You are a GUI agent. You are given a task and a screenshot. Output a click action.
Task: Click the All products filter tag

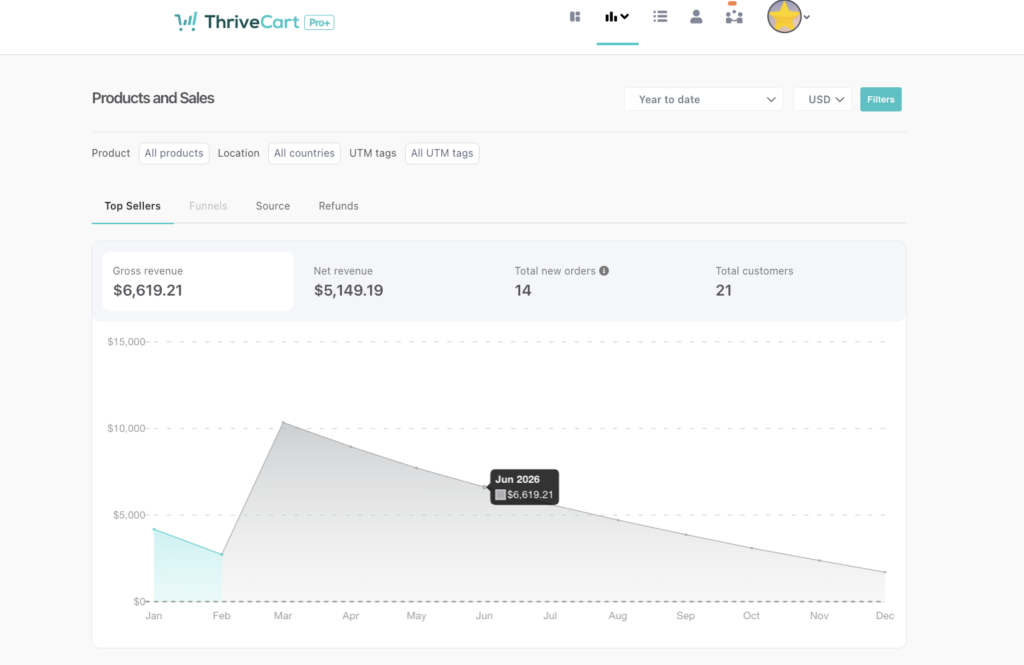173,153
